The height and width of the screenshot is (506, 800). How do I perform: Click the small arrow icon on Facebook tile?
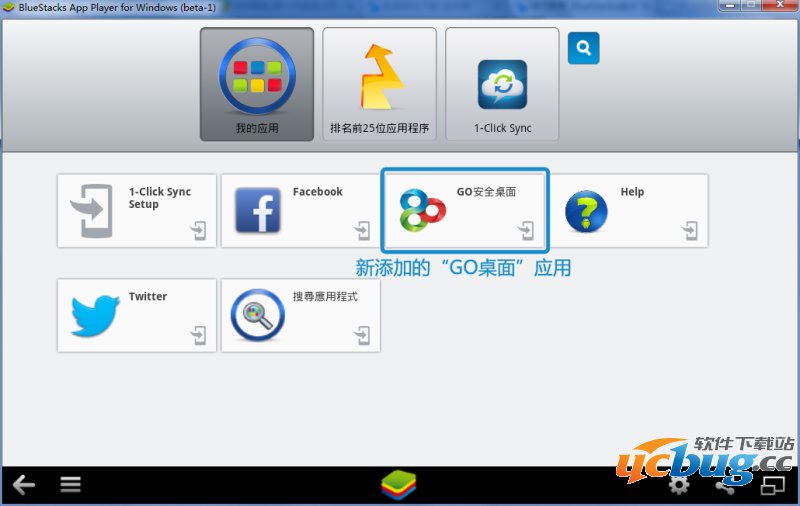click(x=362, y=231)
